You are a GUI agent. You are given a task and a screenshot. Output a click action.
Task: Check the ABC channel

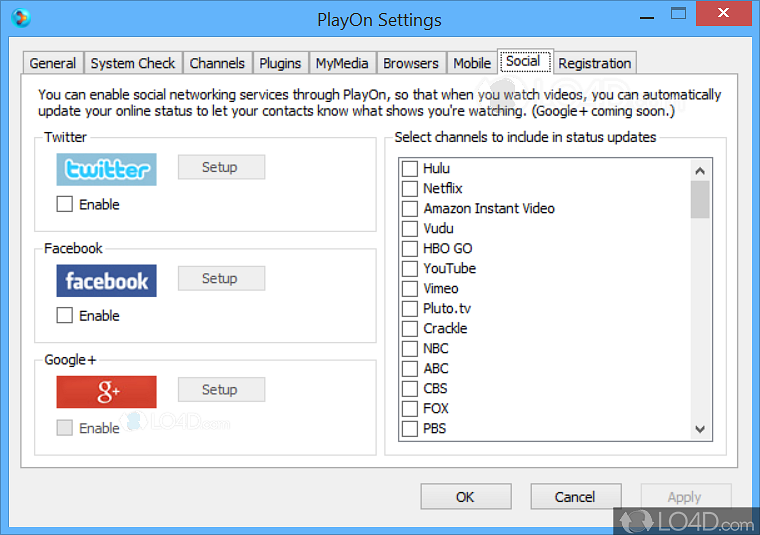tap(410, 369)
